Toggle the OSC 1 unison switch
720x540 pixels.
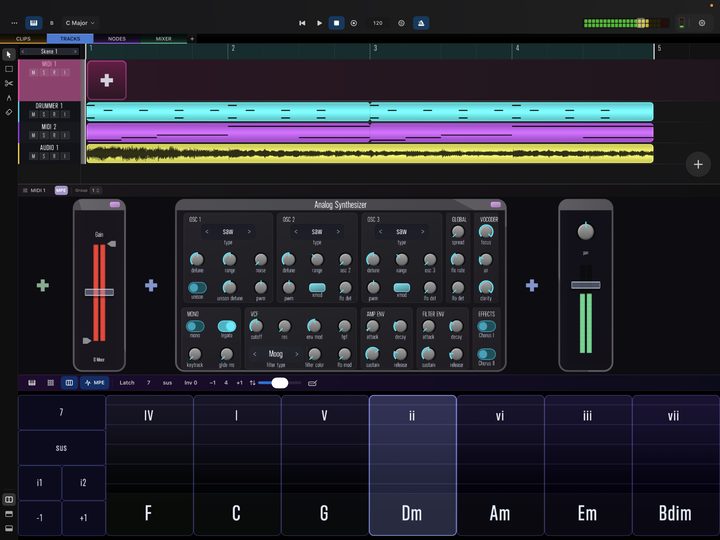coord(197,288)
